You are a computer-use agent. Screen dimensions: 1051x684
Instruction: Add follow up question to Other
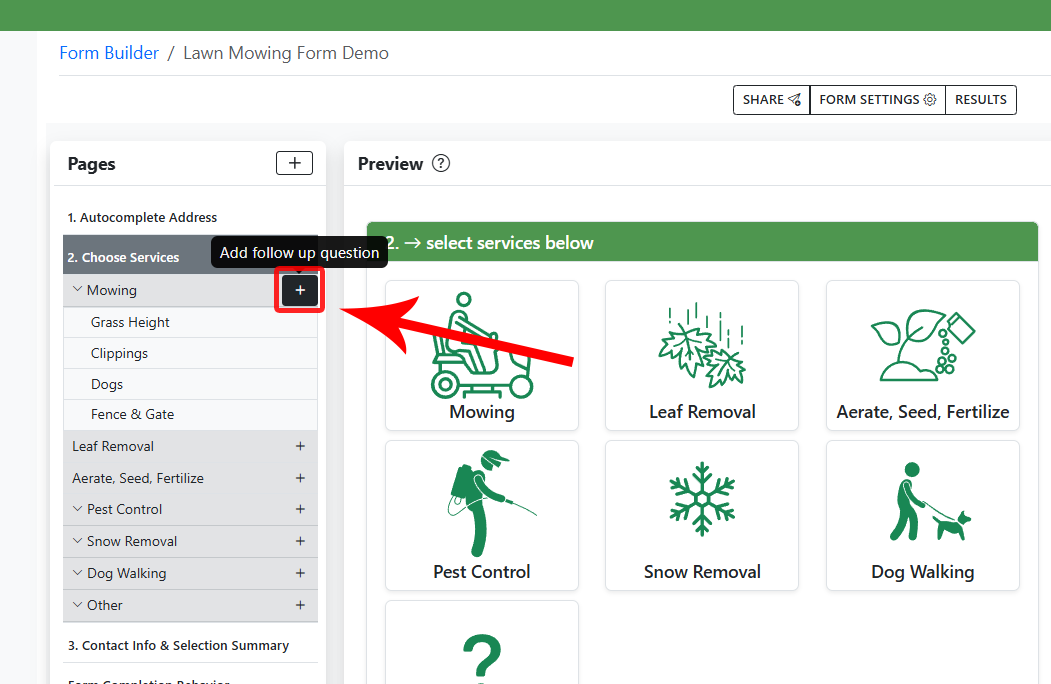[x=300, y=606]
